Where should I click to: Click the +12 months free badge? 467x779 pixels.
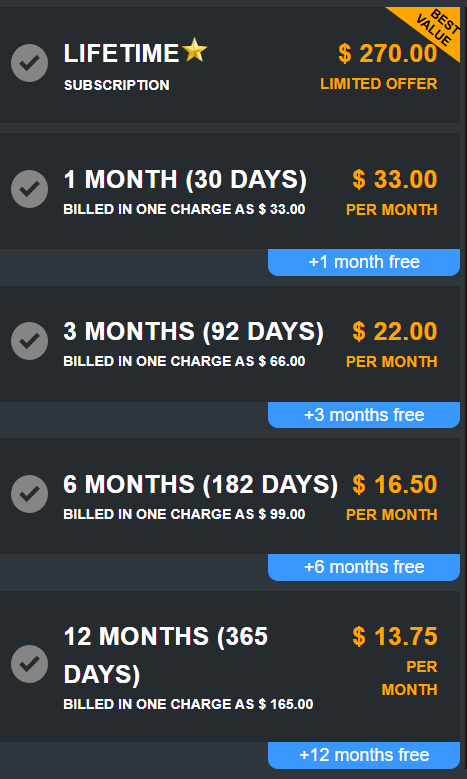pyautogui.click(x=364, y=755)
